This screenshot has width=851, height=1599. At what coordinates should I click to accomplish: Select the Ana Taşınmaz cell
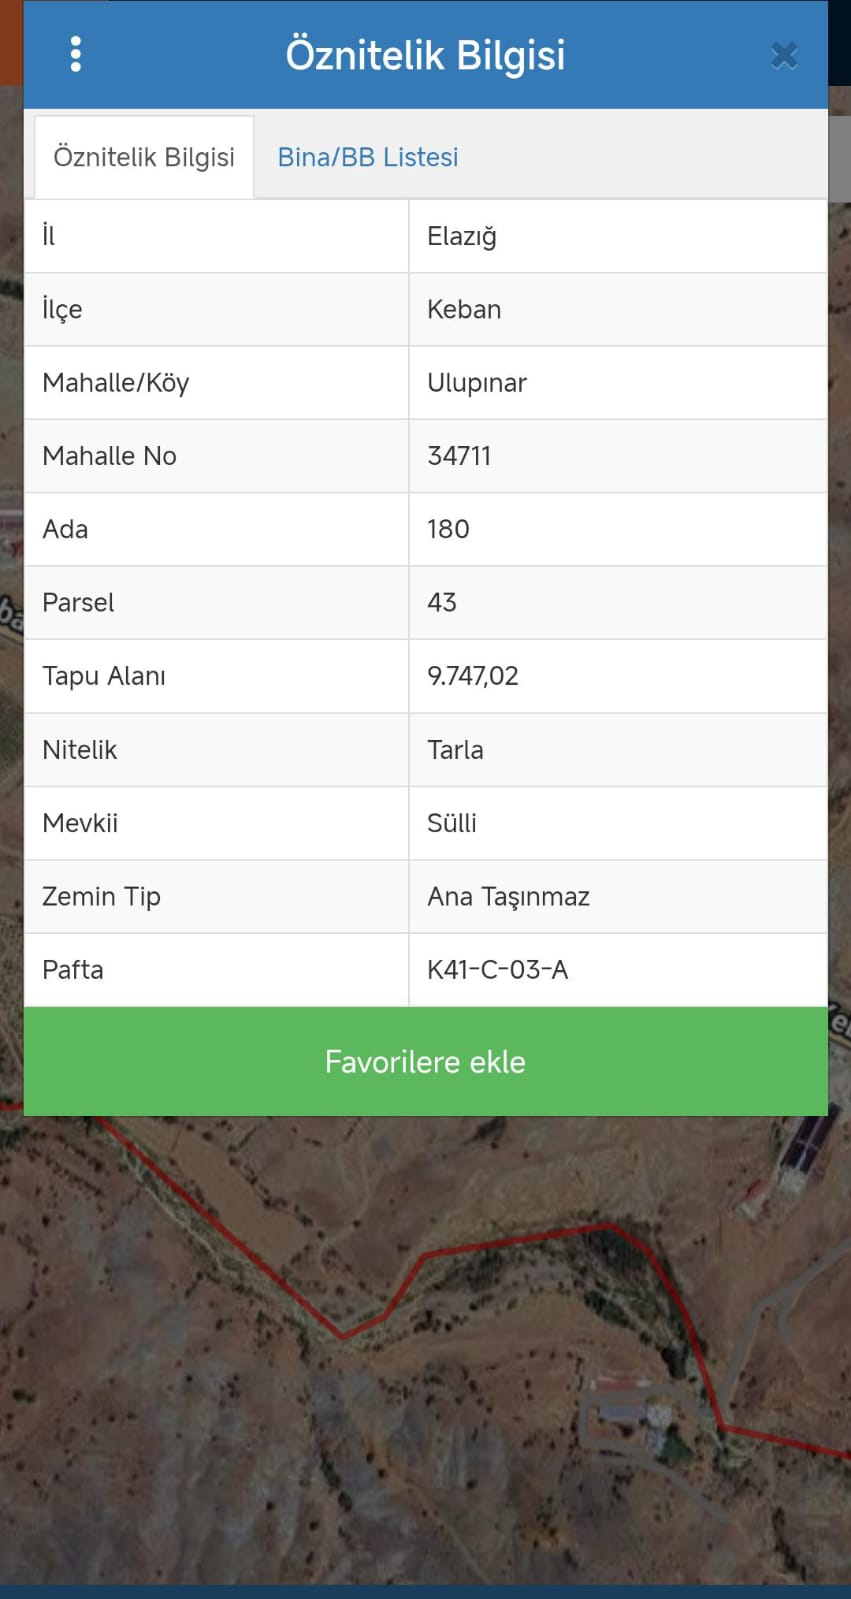pyautogui.click(x=618, y=896)
